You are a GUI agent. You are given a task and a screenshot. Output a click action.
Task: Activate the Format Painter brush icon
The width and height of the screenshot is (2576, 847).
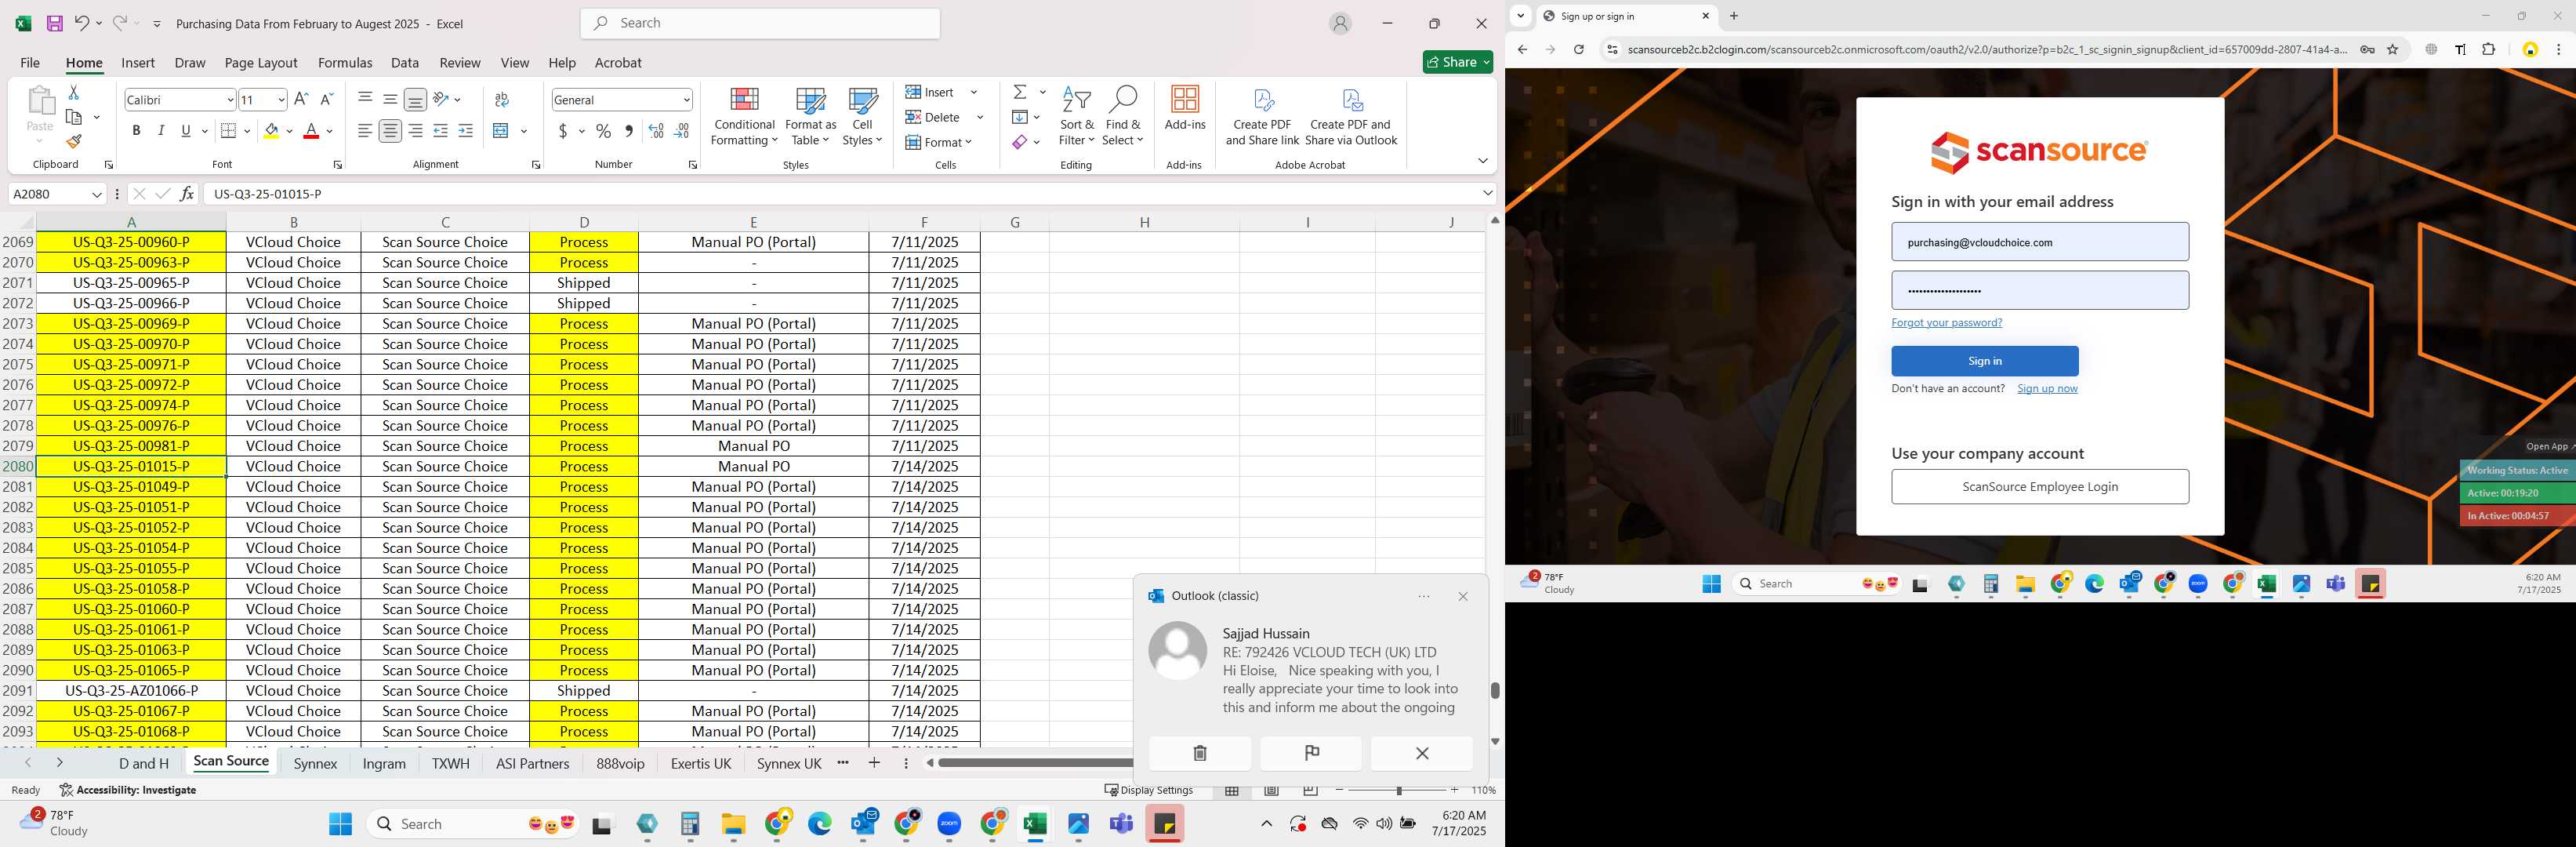[73, 141]
